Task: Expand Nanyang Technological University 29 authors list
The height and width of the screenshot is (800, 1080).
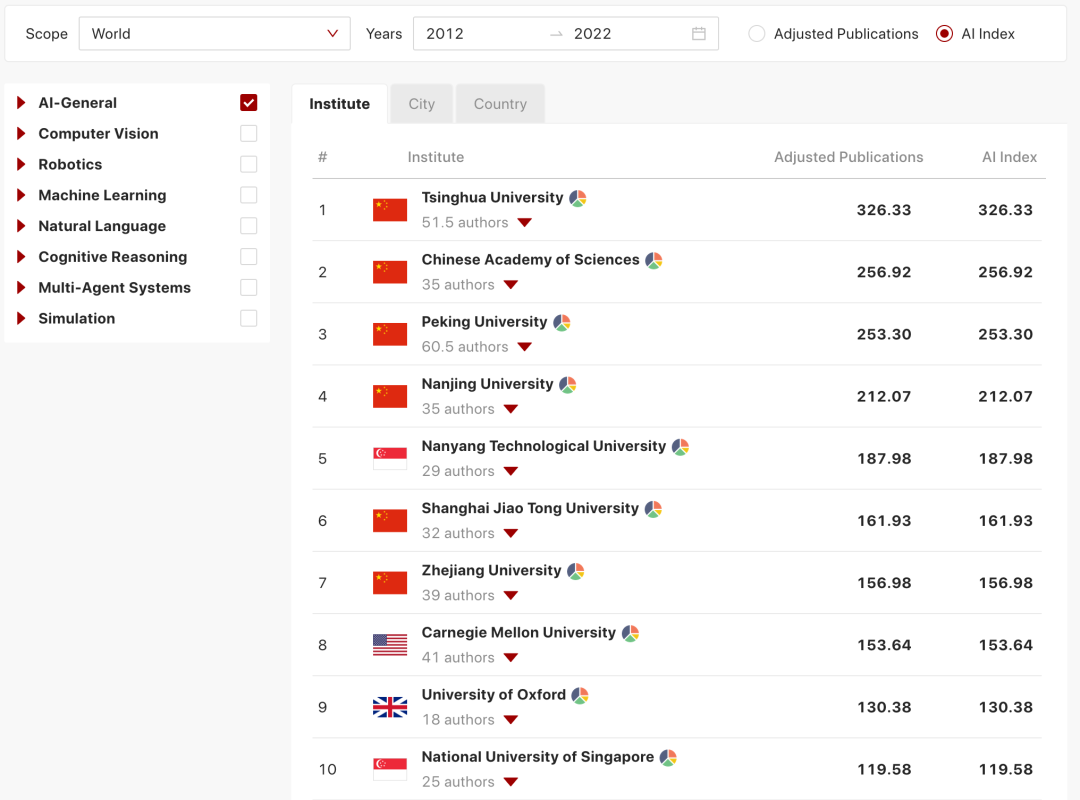Action: point(511,471)
